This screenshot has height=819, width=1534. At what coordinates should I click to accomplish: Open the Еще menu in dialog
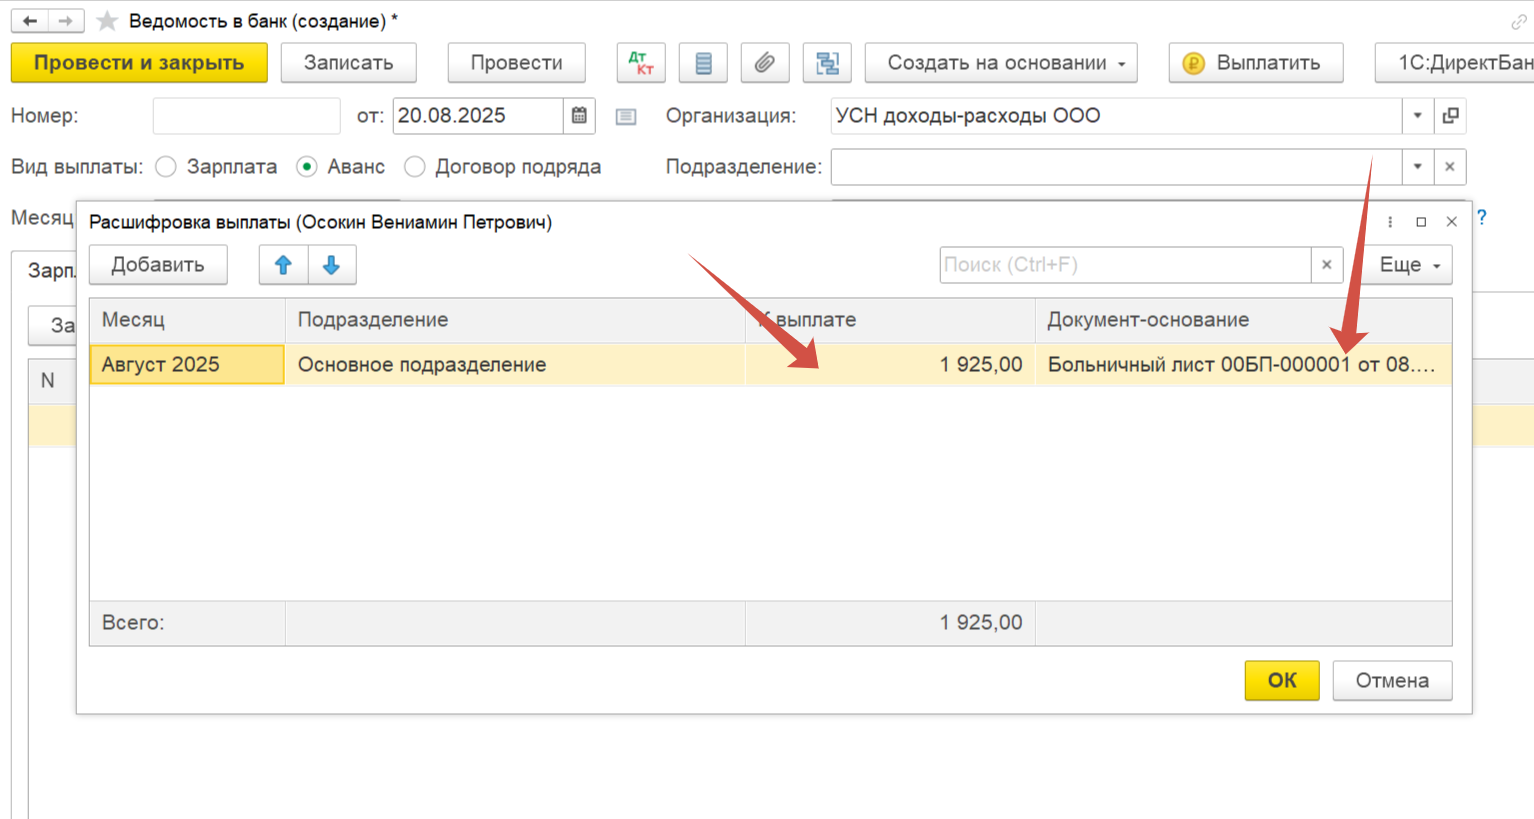coord(1409,265)
